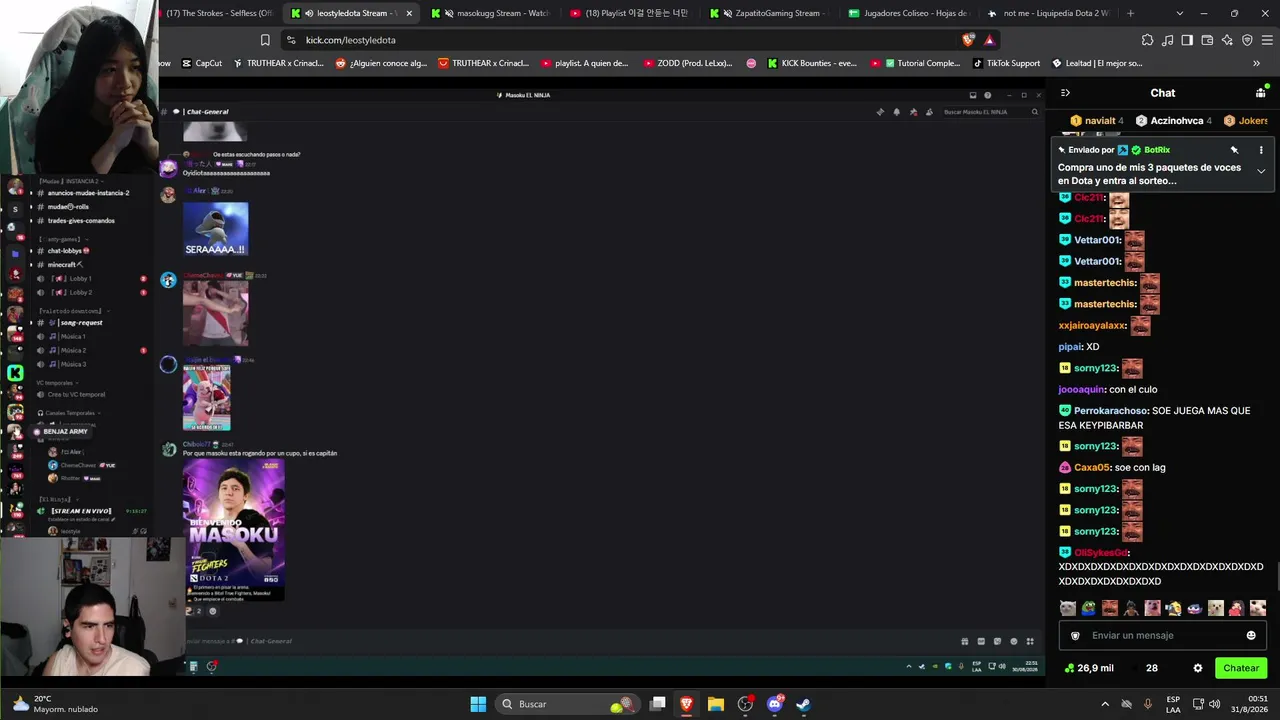Open Brave Rewards triangle icon
1280x720 pixels.
(989, 40)
